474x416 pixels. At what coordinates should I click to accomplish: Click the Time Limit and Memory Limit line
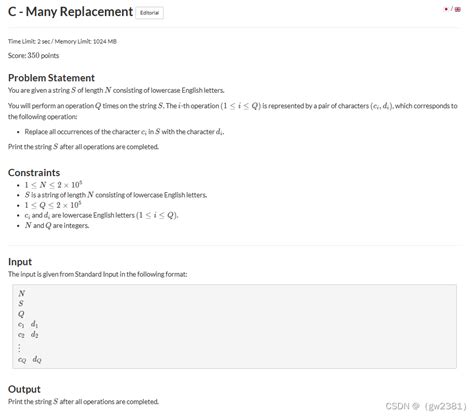(x=62, y=41)
